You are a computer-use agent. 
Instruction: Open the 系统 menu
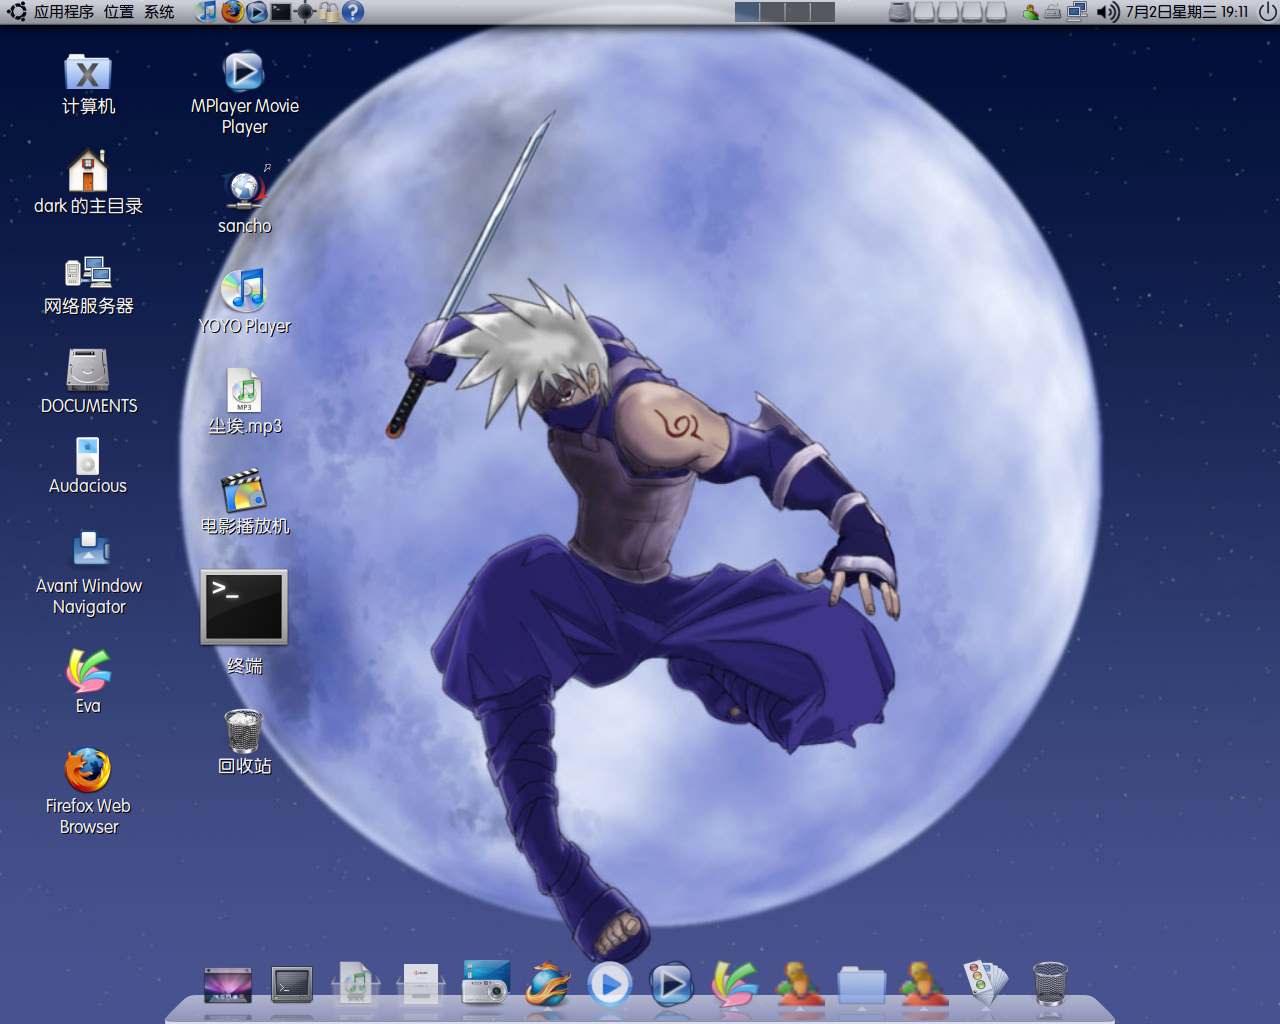(x=159, y=12)
